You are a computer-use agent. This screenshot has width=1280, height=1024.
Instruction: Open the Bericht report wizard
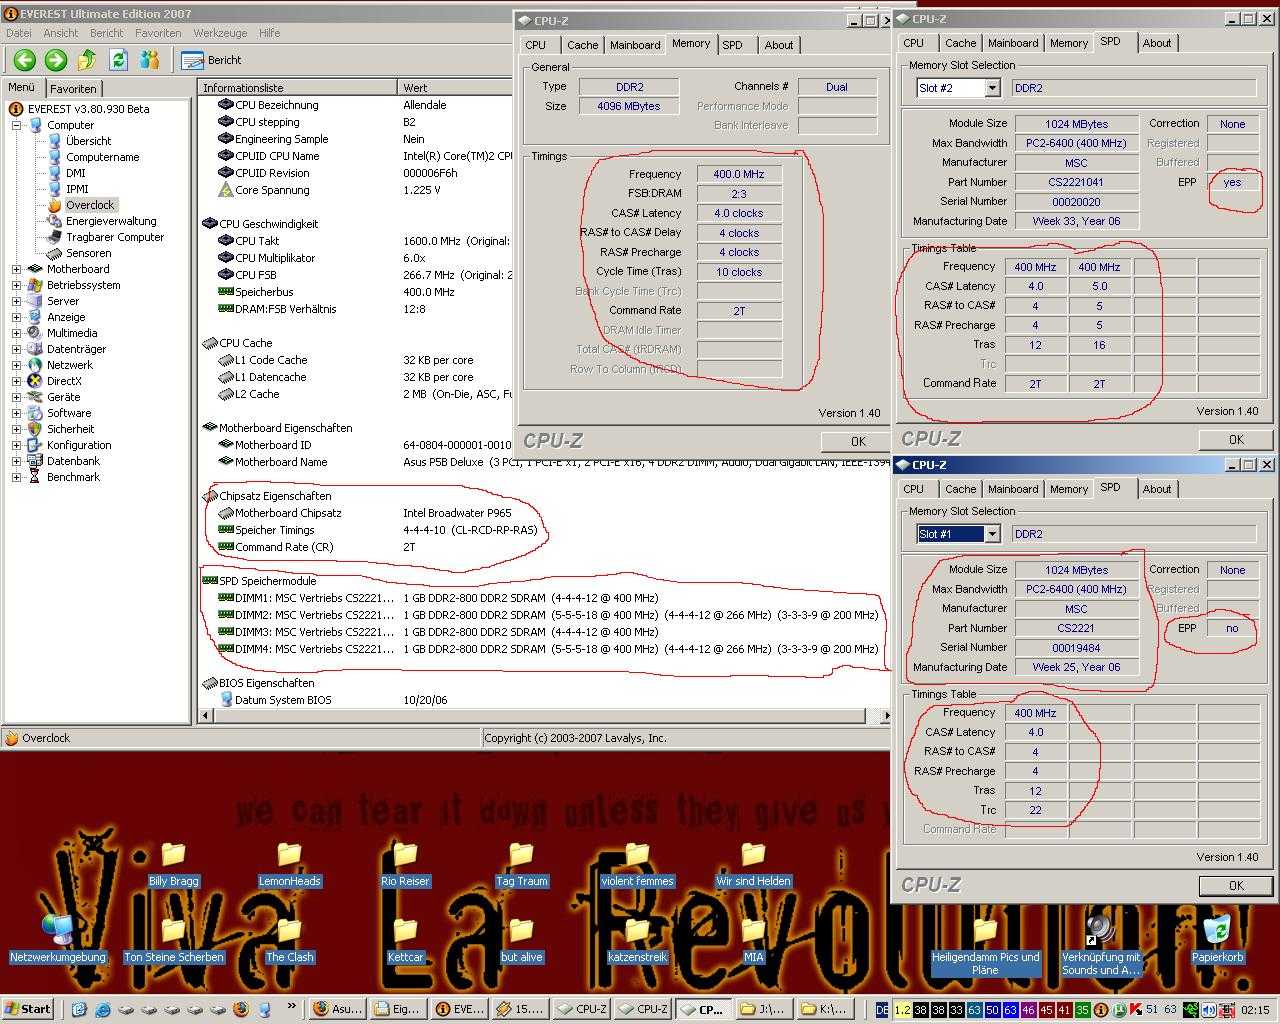(x=212, y=60)
